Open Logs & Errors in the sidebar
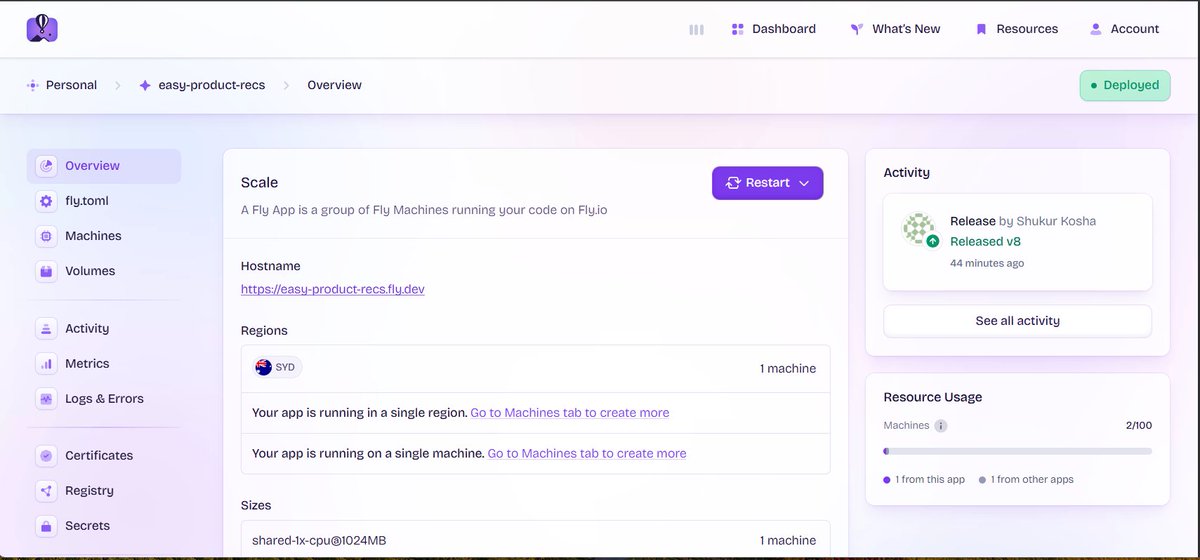Image resolution: width=1200 pixels, height=560 pixels. (104, 398)
